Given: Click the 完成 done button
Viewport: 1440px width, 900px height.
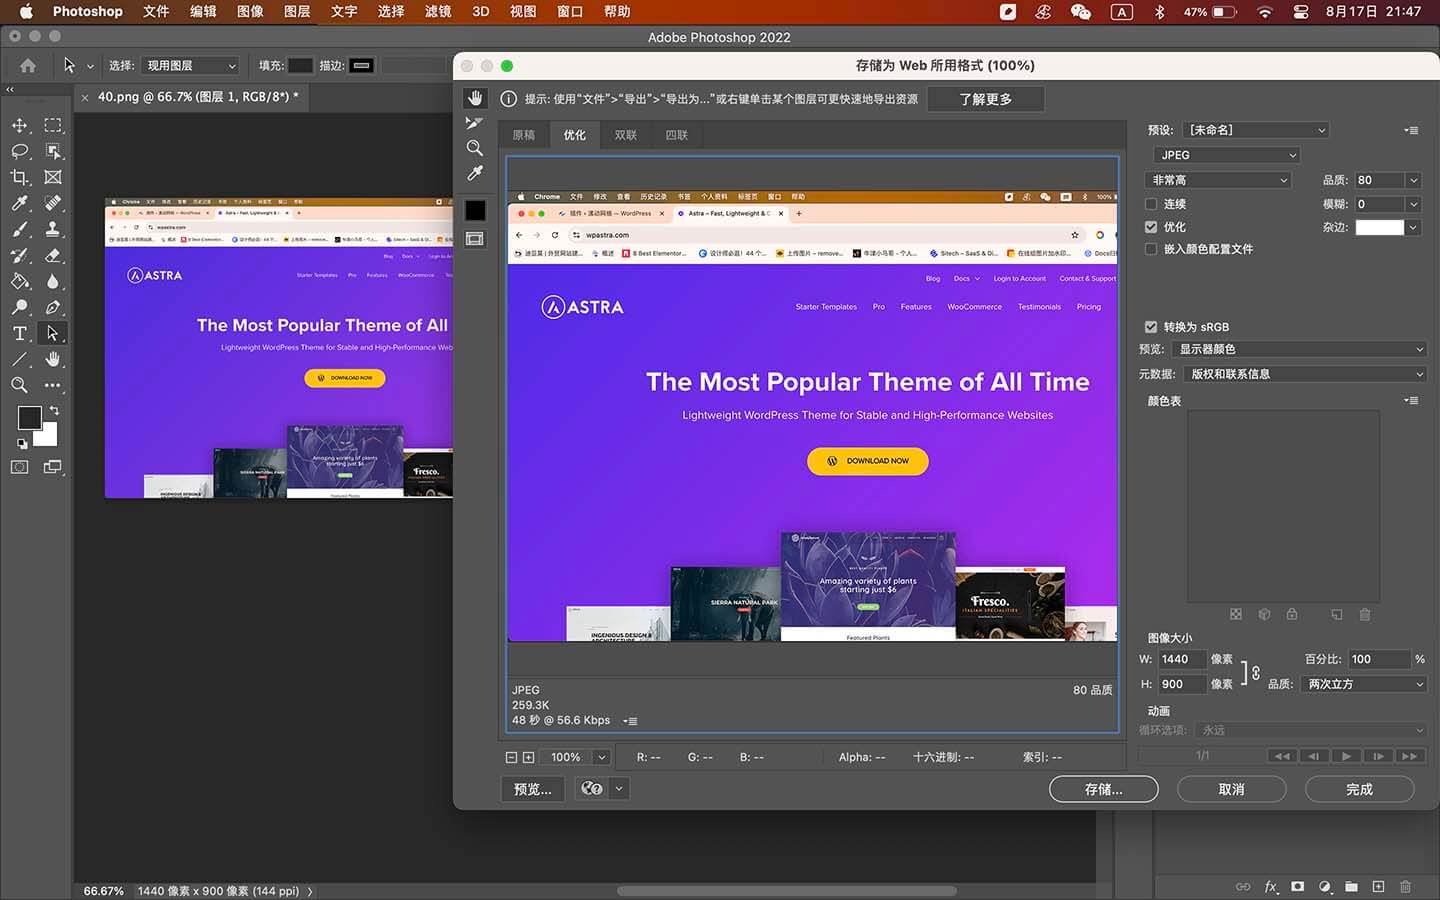Looking at the screenshot, I should (x=1359, y=789).
